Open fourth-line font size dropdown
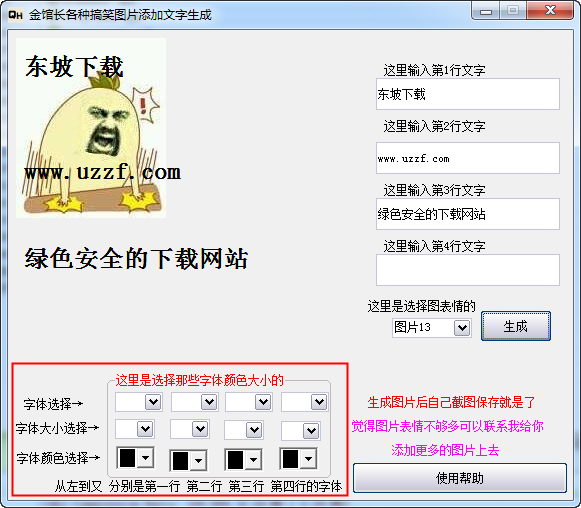 click(x=311, y=431)
